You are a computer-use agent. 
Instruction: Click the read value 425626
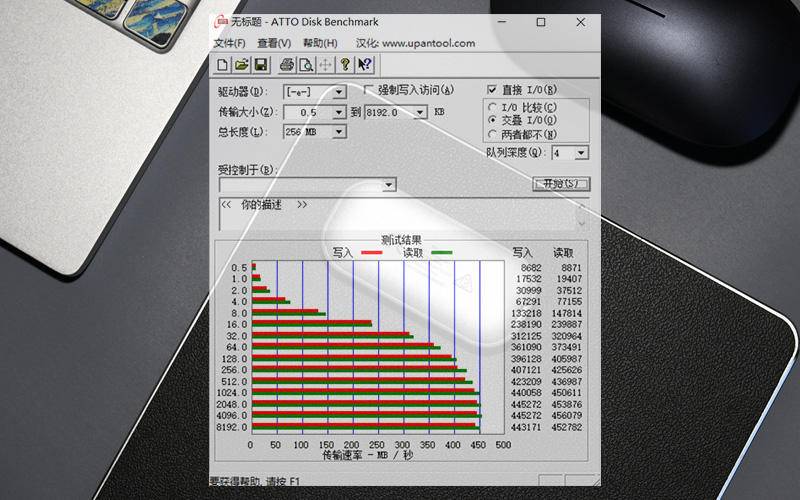click(x=566, y=370)
